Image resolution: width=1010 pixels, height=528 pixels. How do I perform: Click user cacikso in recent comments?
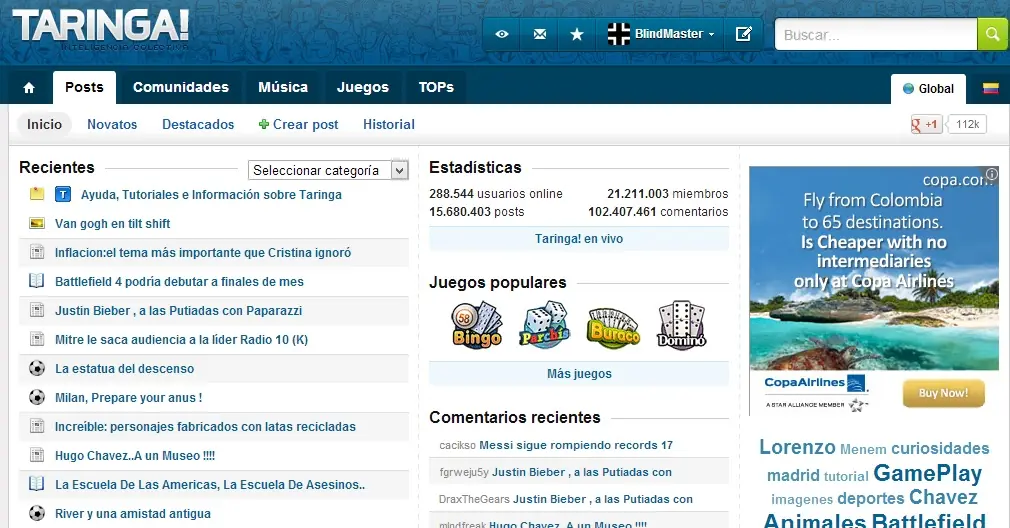tap(457, 445)
